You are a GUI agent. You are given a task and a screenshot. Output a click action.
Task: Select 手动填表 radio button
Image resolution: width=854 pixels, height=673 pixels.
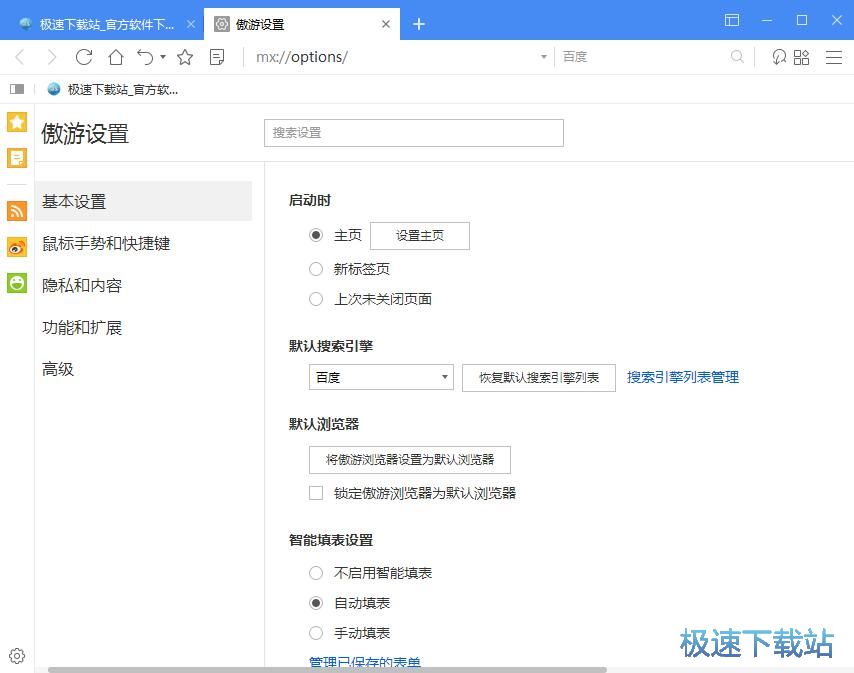pyautogui.click(x=316, y=633)
